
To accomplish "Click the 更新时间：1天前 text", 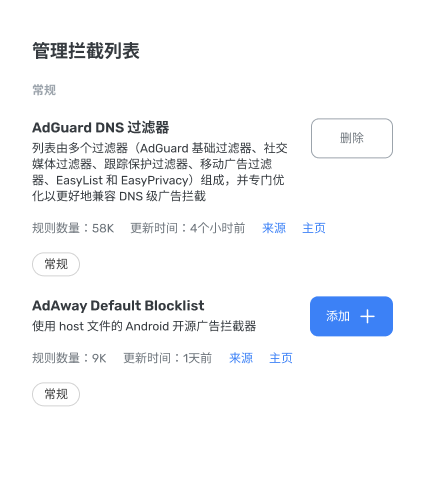I will [x=168, y=358].
